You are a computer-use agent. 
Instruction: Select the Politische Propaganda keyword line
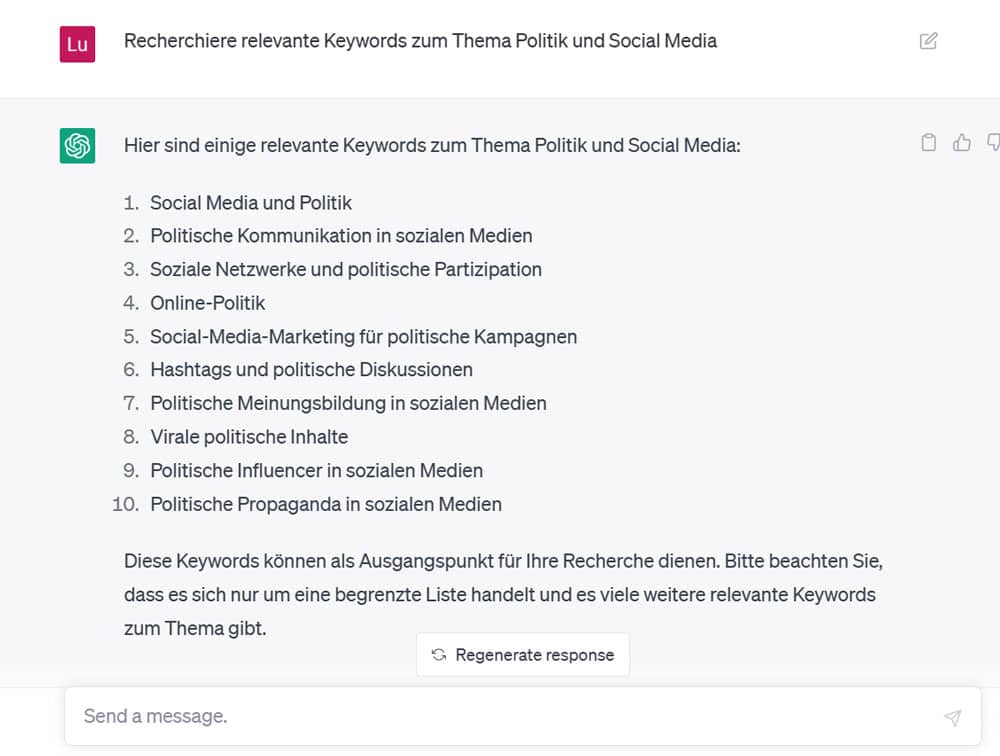pyautogui.click(x=325, y=504)
